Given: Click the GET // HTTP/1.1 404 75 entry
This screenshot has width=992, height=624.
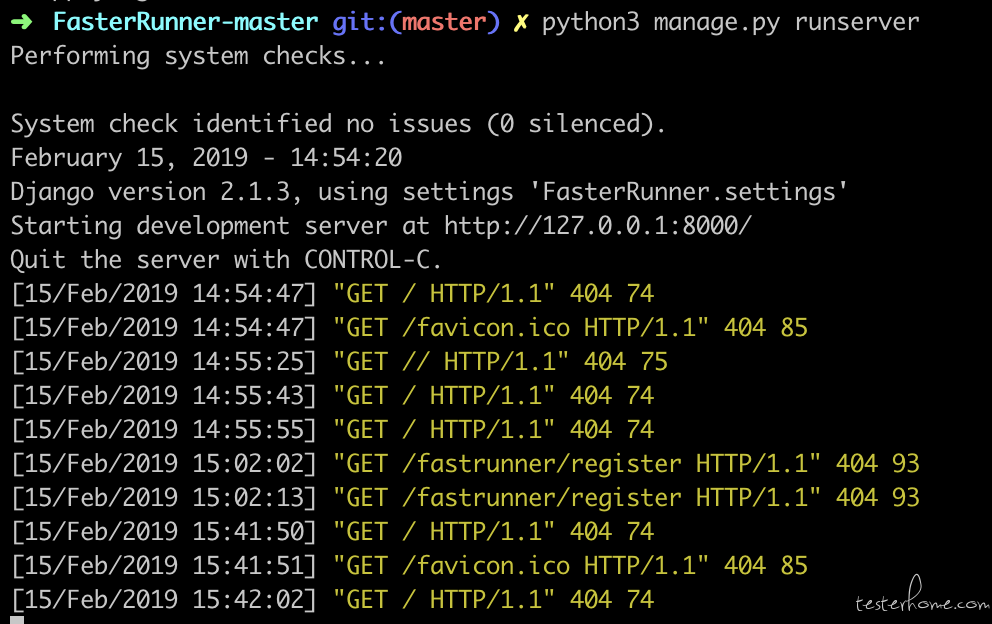Looking at the screenshot, I should [339, 362].
